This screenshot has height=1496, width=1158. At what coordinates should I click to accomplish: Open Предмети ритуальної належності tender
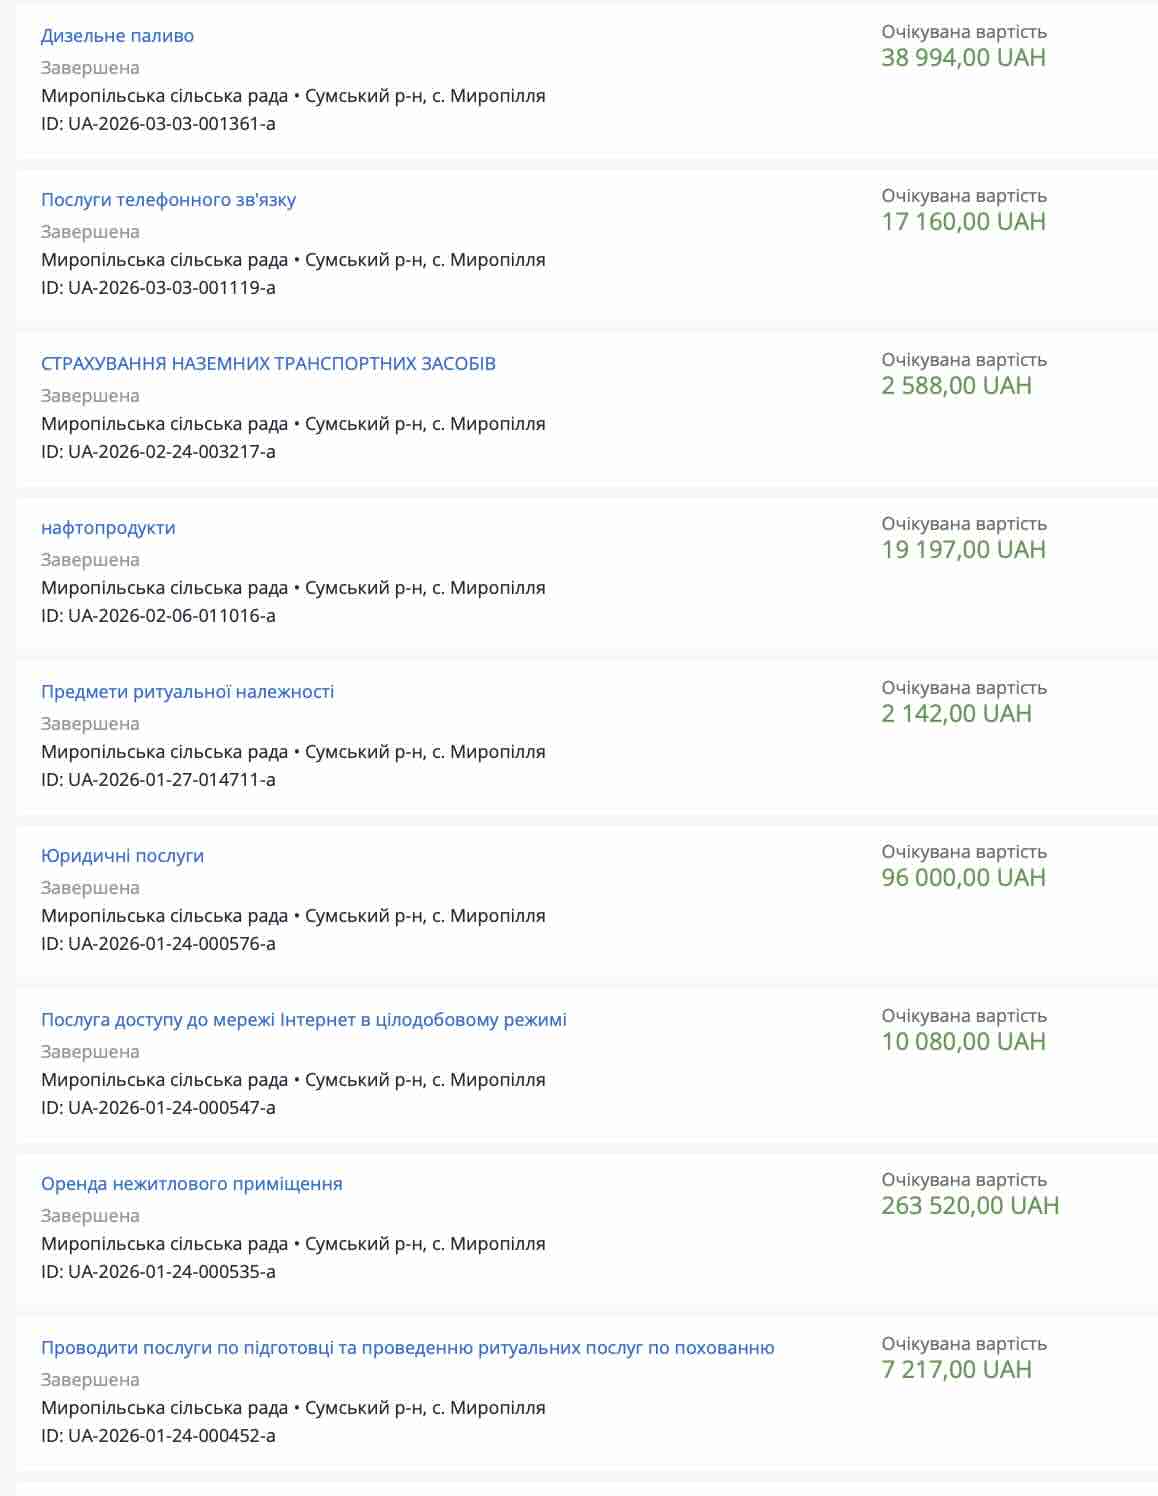pos(187,692)
